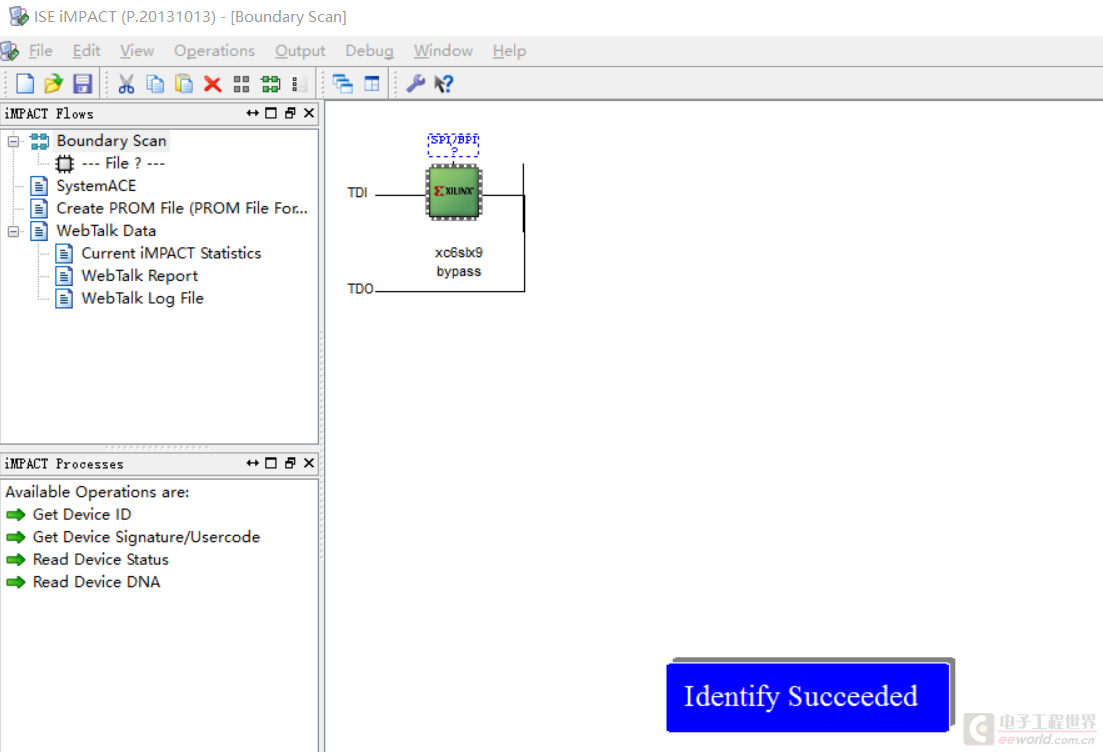1103x752 pixels.
Task: Collapse the Boundary Scan tree node
Action: 13,141
